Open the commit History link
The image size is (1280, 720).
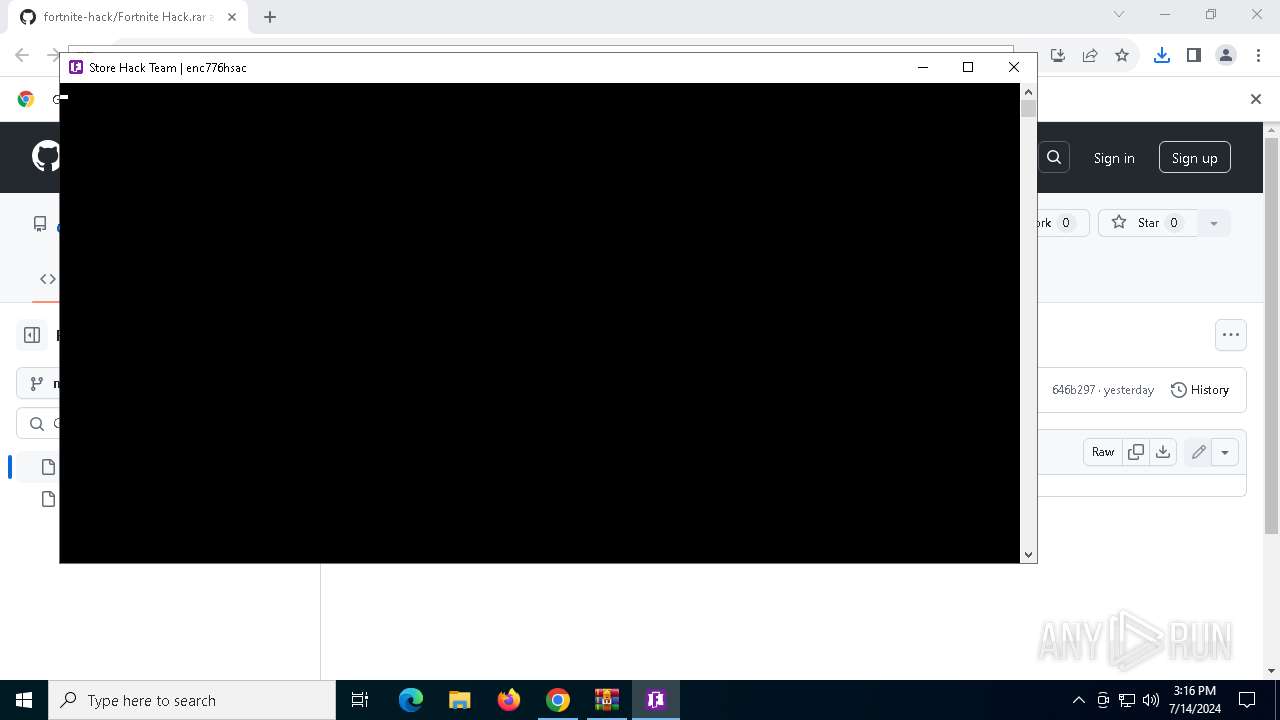[x=1200, y=390]
